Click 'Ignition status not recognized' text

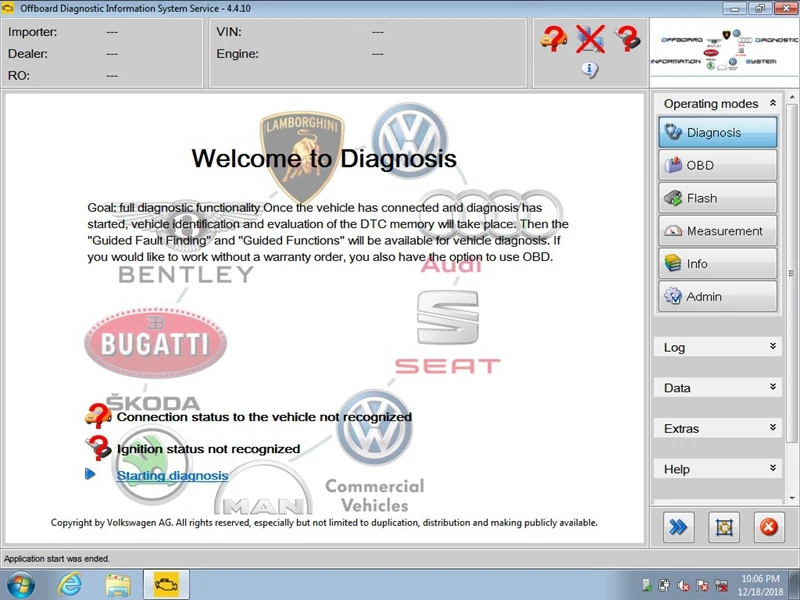(209, 449)
